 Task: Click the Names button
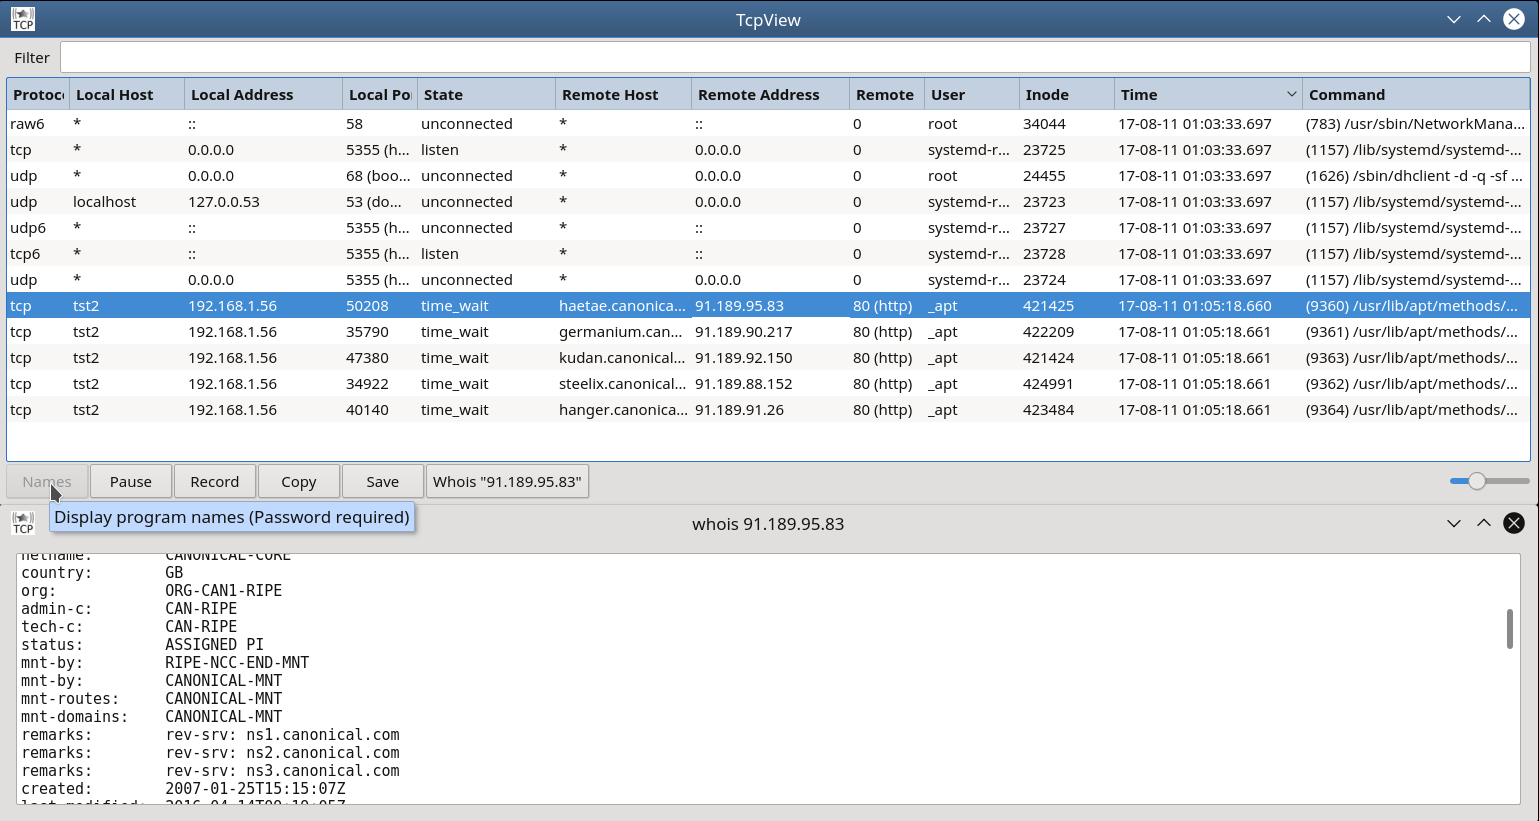pos(47,481)
